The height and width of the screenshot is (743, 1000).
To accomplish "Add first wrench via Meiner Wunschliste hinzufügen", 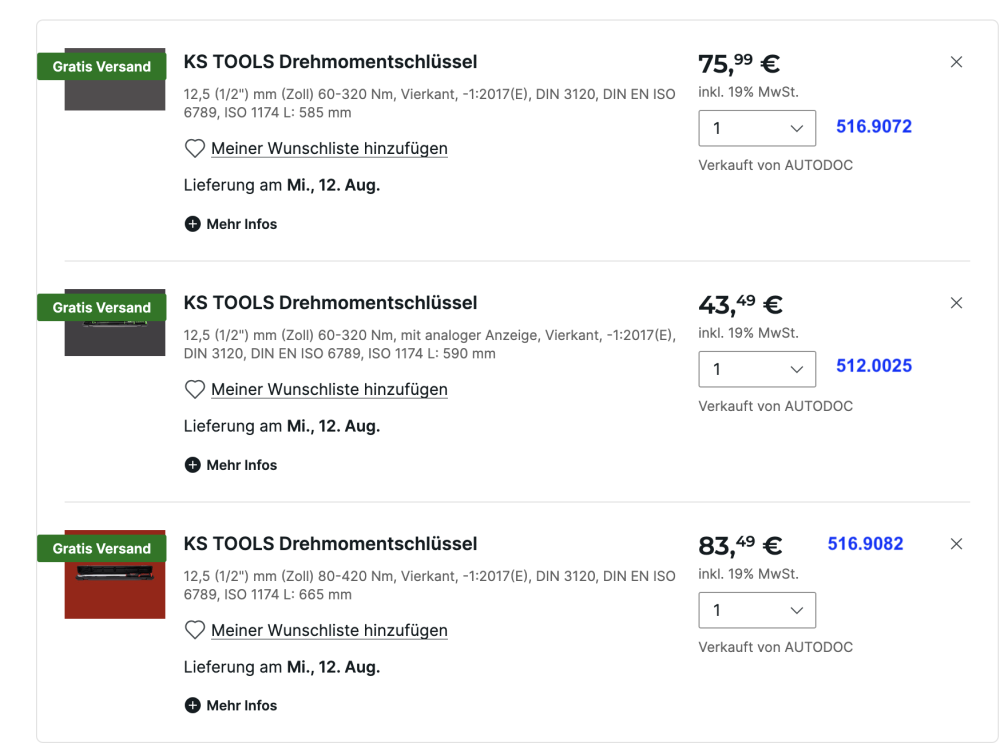I will (x=329, y=149).
